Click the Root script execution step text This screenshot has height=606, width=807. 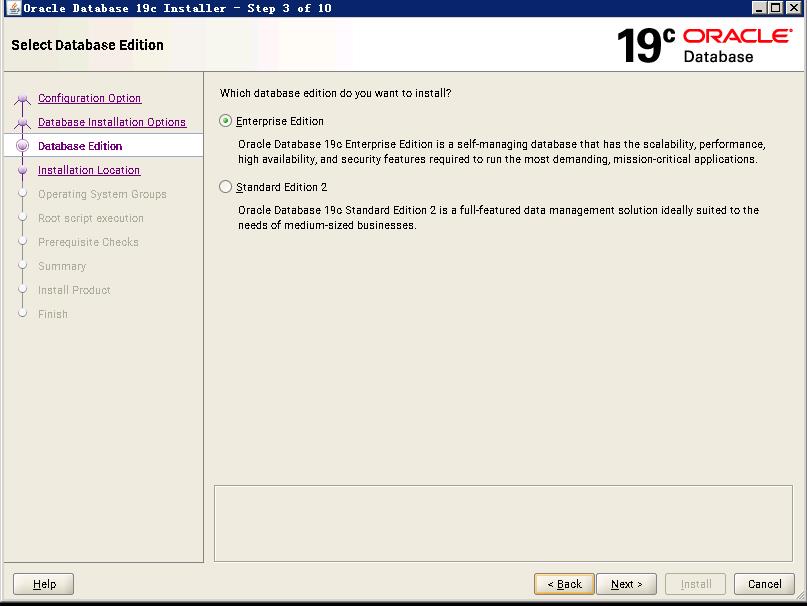91,218
